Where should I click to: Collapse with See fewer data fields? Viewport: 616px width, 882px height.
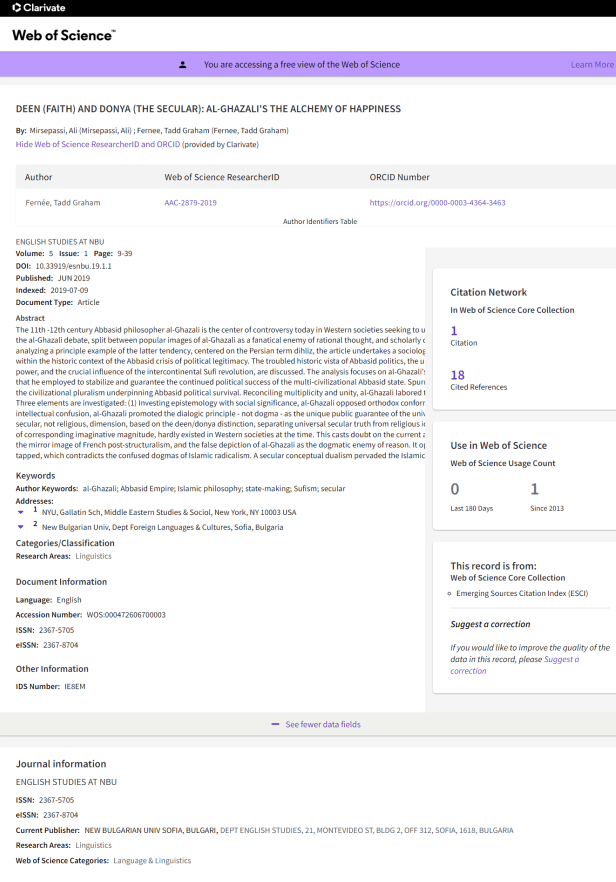point(323,724)
